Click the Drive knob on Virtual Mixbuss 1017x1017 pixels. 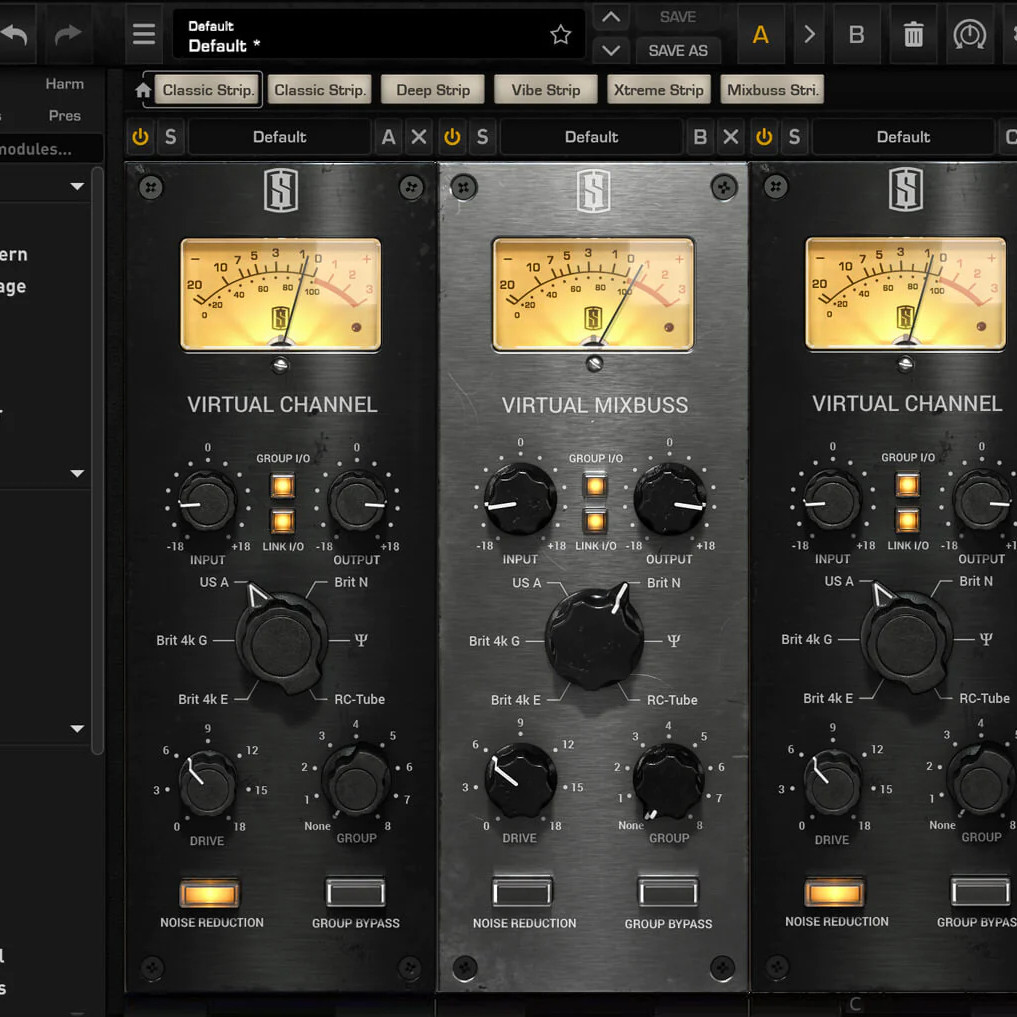(520, 780)
